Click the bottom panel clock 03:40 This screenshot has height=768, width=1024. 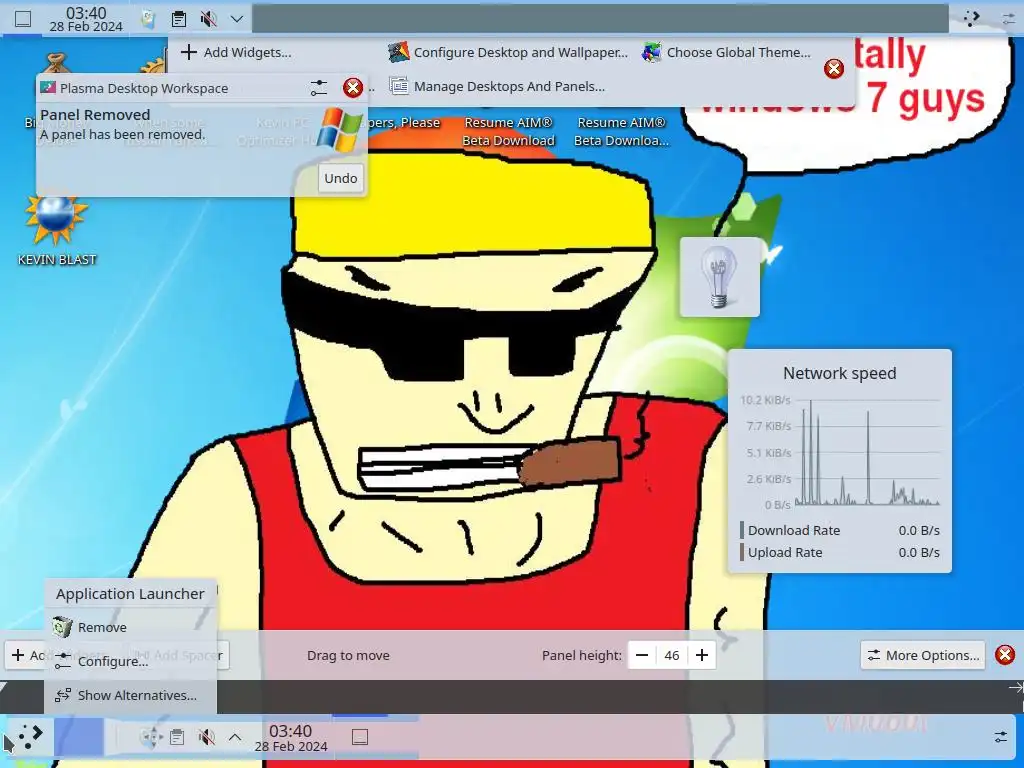[x=291, y=737]
